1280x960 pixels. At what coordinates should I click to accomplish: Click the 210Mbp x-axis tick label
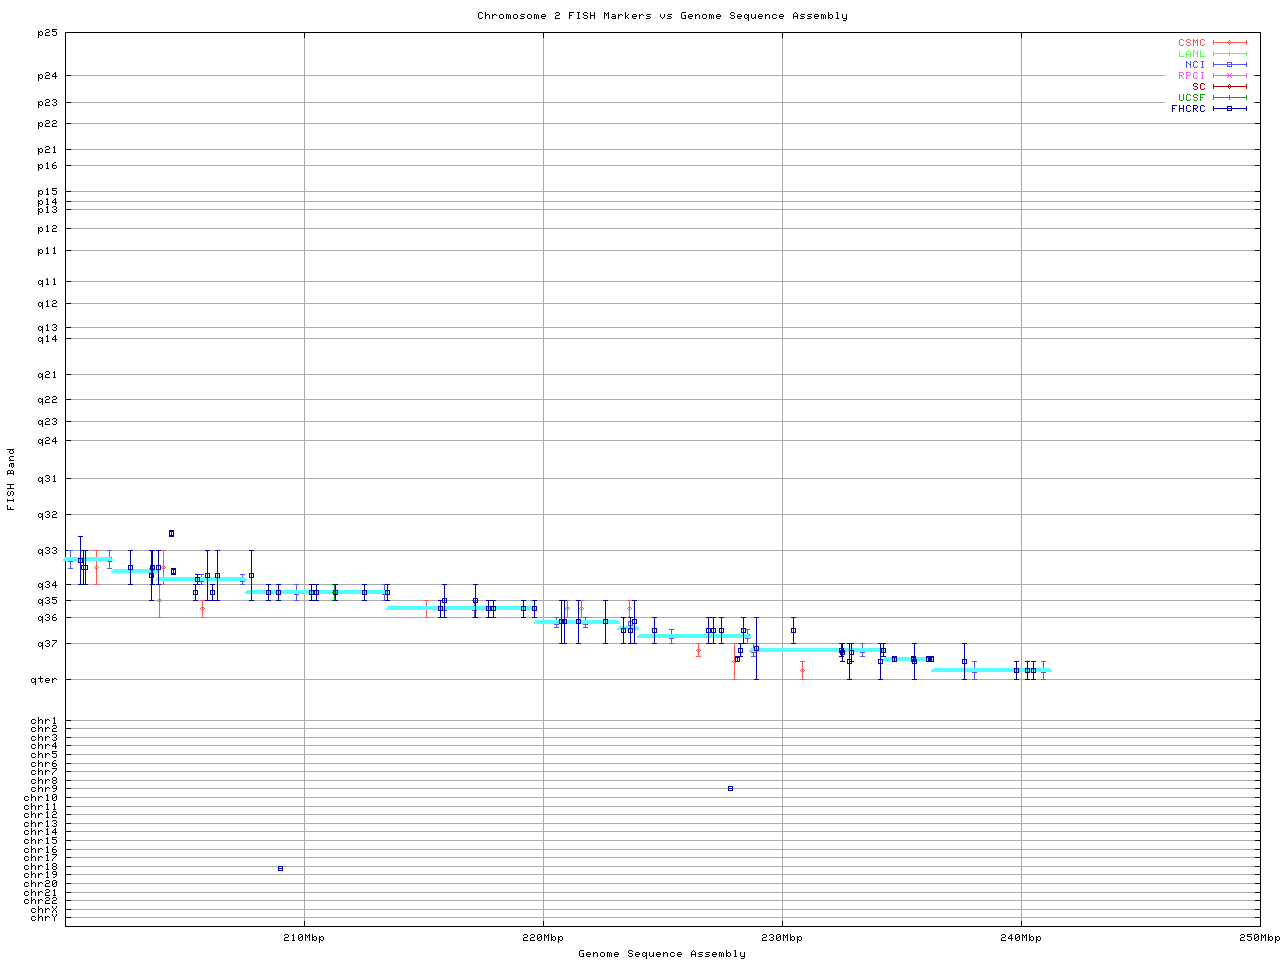click(x=304, y=938)
